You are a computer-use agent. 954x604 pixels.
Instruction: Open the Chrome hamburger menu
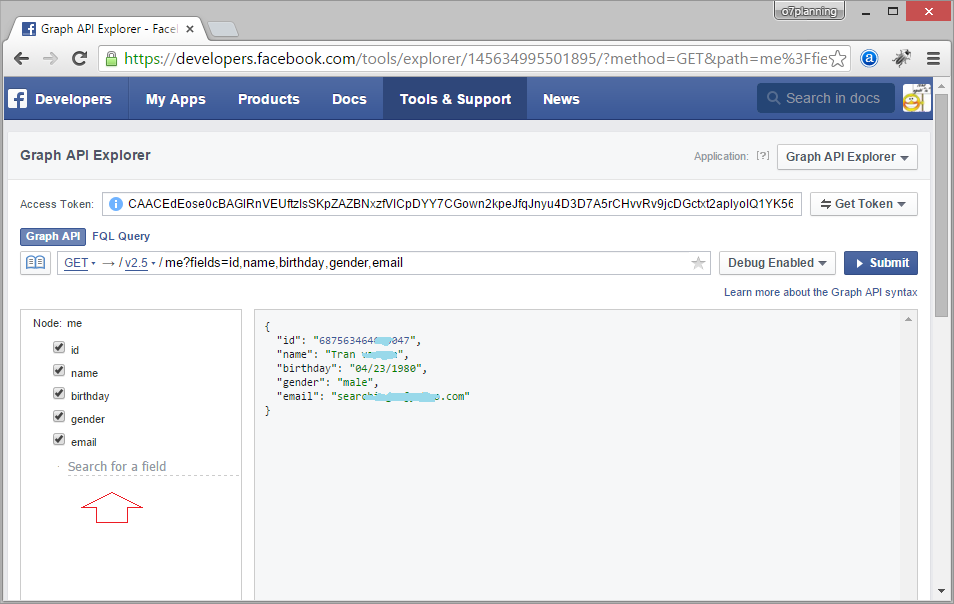coord(933,58)
